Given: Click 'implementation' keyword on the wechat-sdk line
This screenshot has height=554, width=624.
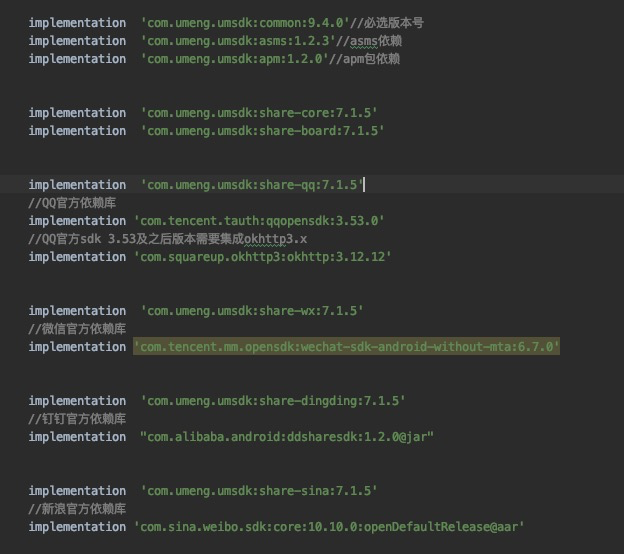Looking at the screenshot, I should point(77,347).
